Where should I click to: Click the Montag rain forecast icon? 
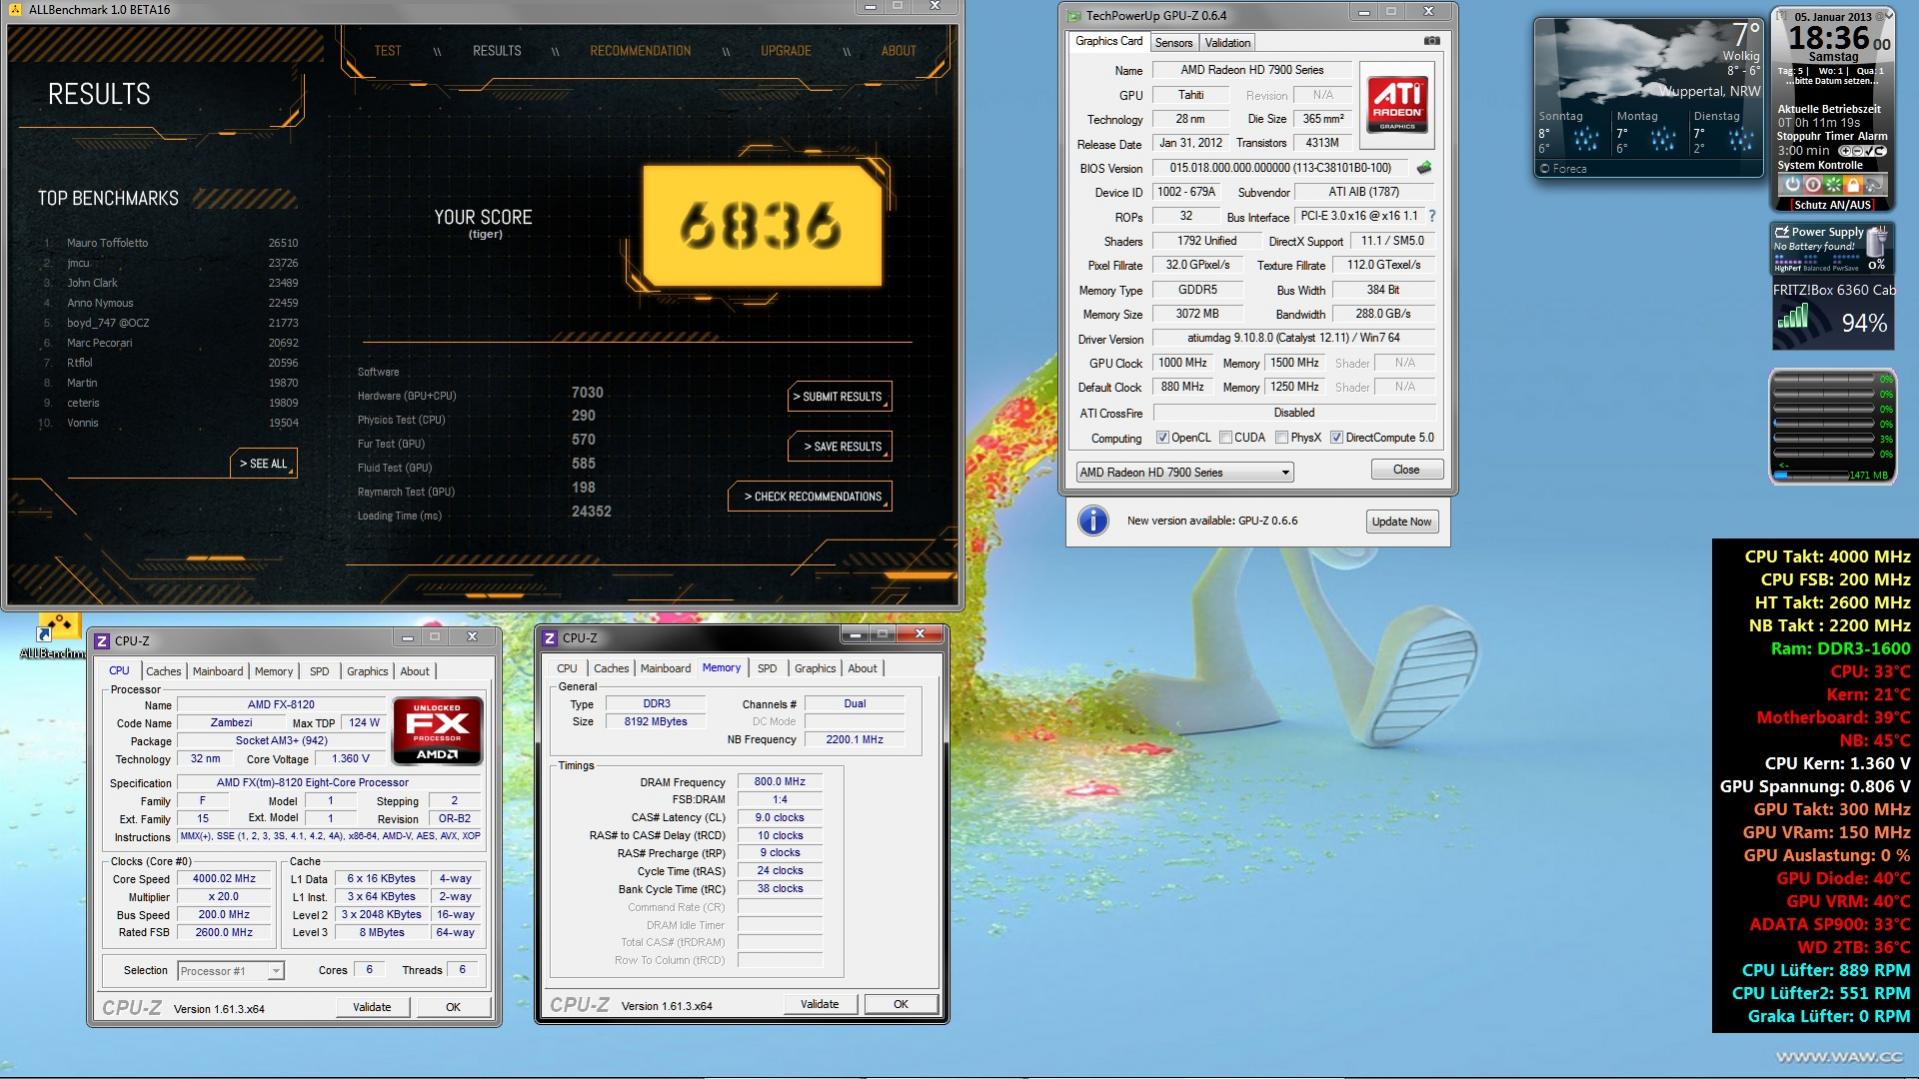[1664, 140]
